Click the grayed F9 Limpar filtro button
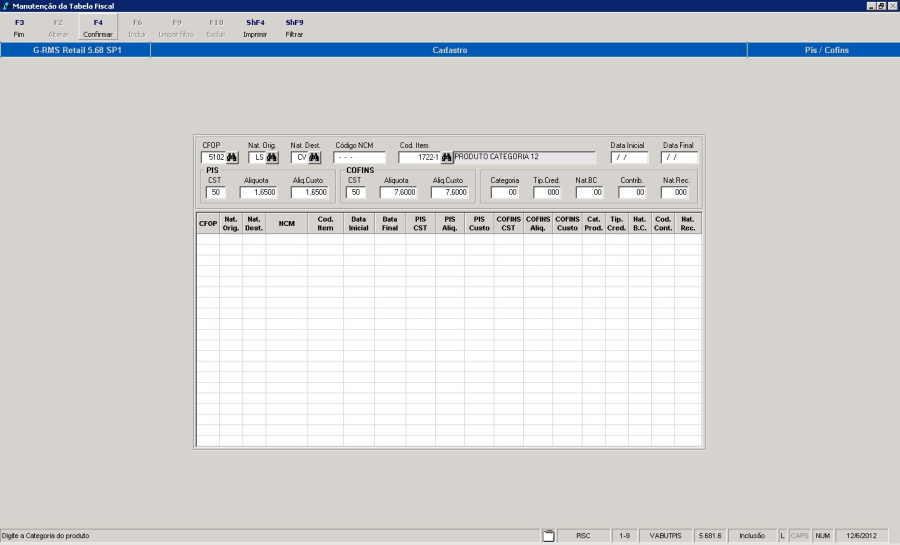Viewport: 900px width, 545px height. (x=176, y=28)
